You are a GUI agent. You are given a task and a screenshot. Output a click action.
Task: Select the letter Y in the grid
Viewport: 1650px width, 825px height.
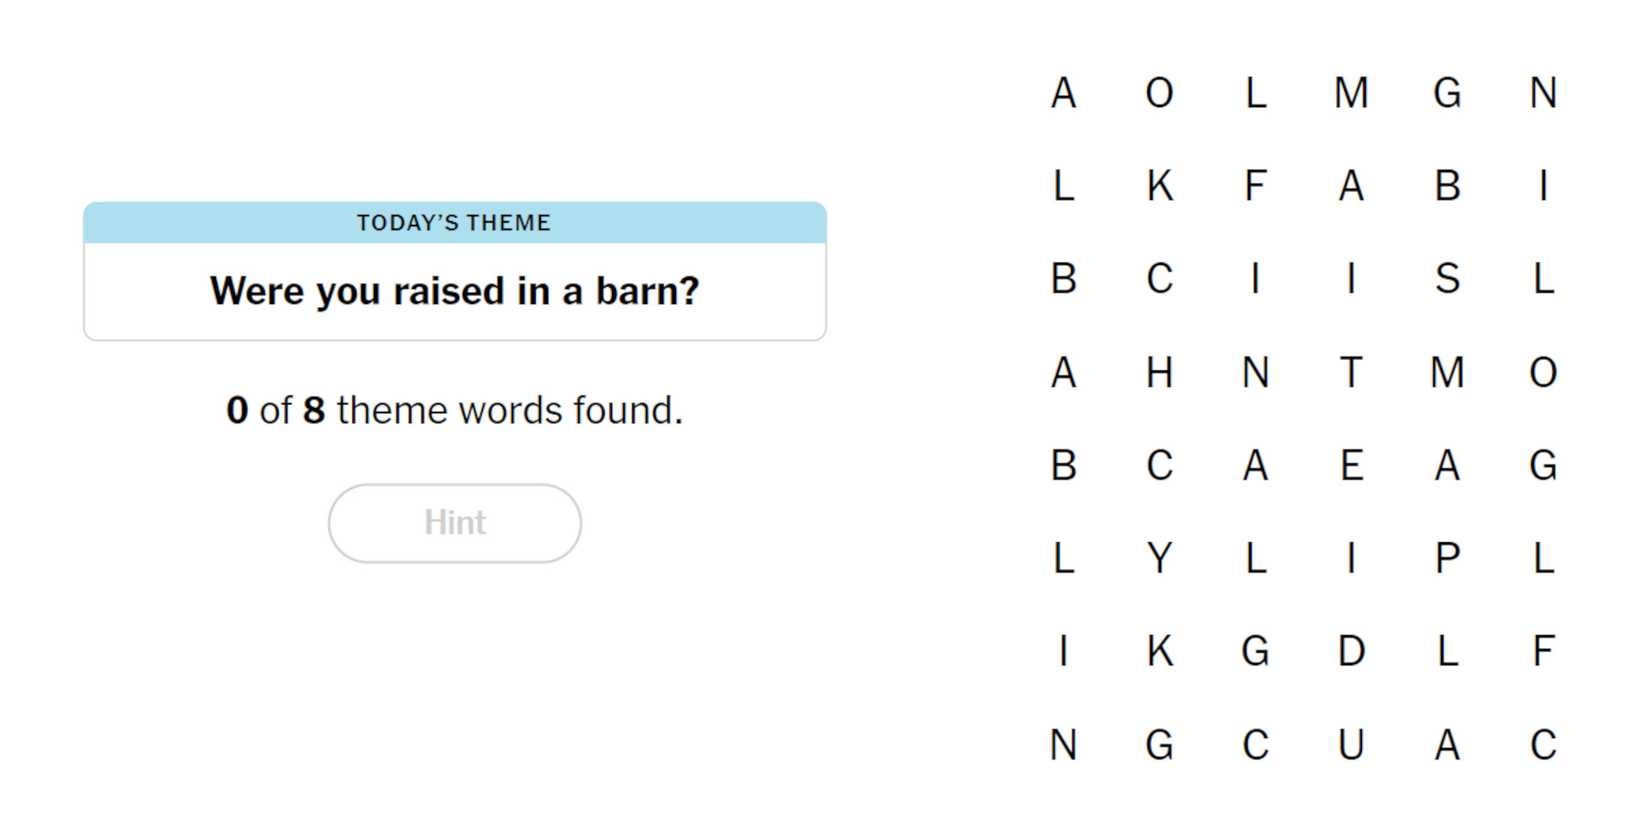[1159, 558]
